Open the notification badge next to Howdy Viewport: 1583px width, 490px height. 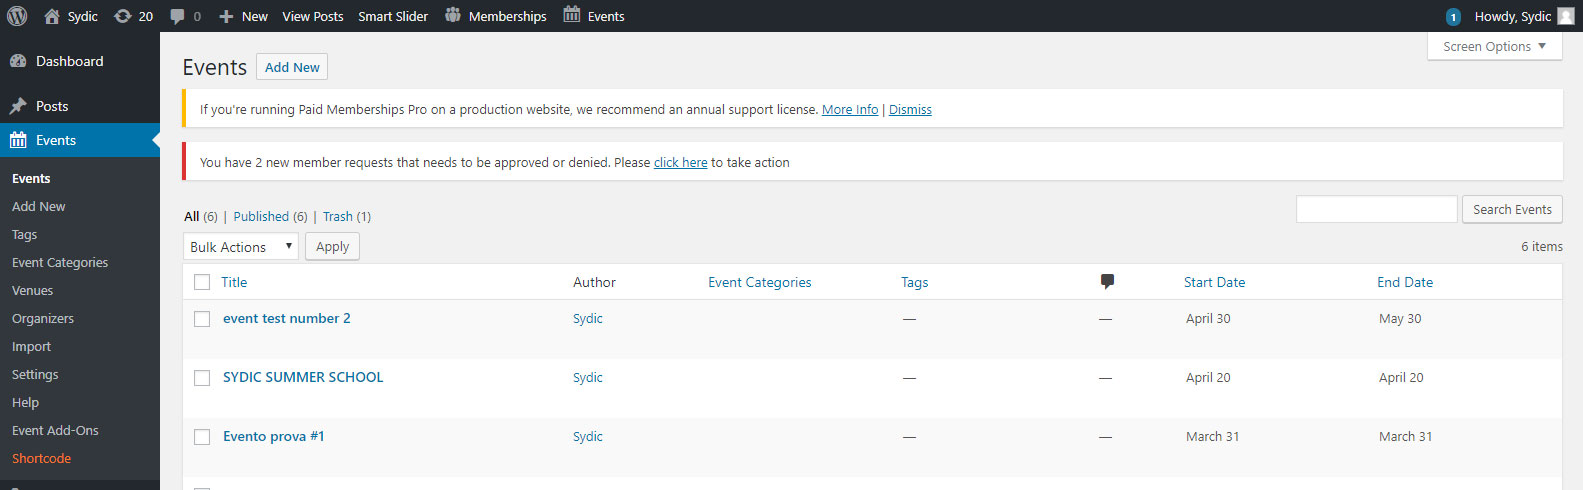point(1453,17)
